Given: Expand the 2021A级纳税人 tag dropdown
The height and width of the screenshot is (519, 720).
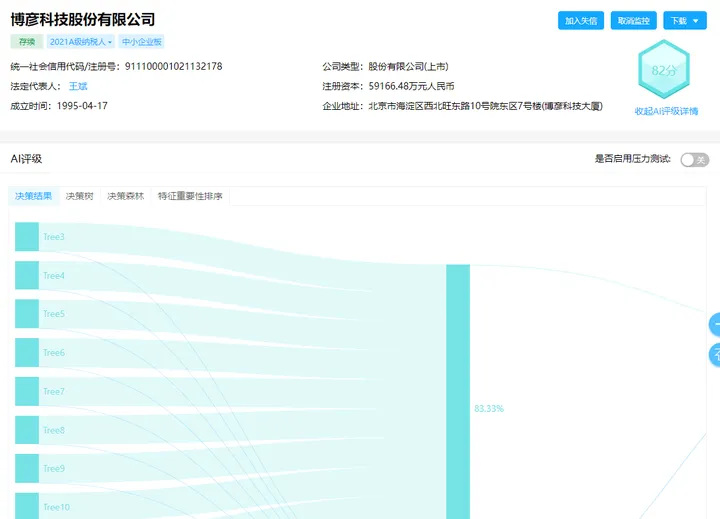Looking at the screenshot, I should 81,42.
